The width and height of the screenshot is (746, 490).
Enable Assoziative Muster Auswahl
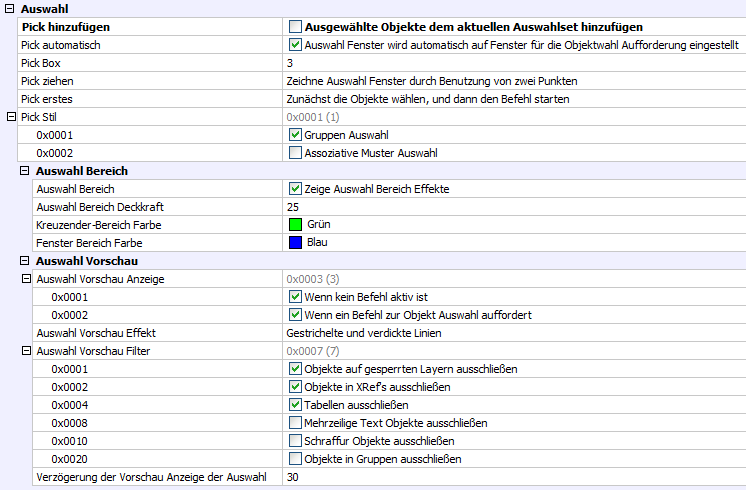tap(295, 153)
